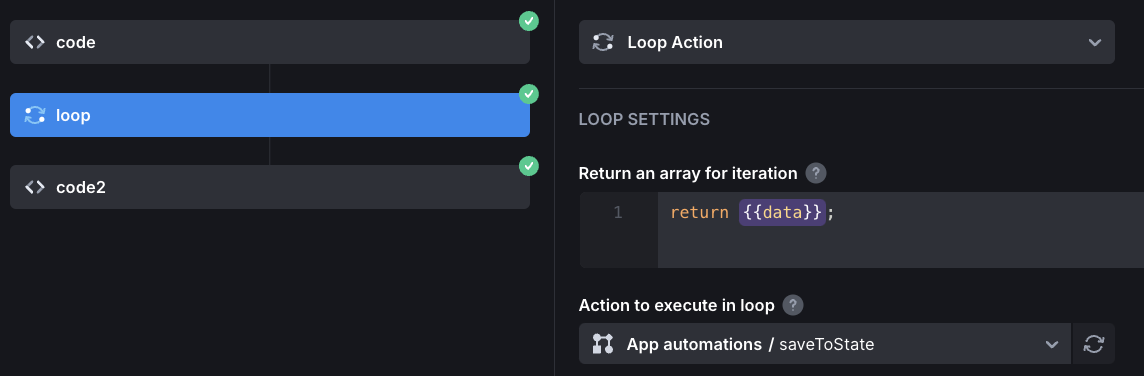Click the return keyword in the editor
The width and height of the screenshot is (1144, 376).
pos(699,212)
